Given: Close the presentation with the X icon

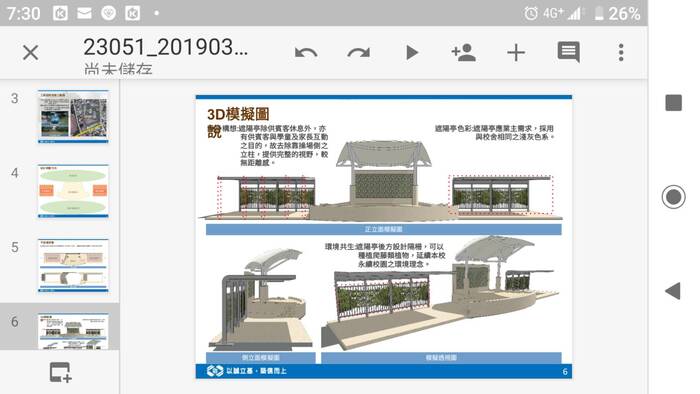Looking at the screenshot, I should tap(30, 53).
